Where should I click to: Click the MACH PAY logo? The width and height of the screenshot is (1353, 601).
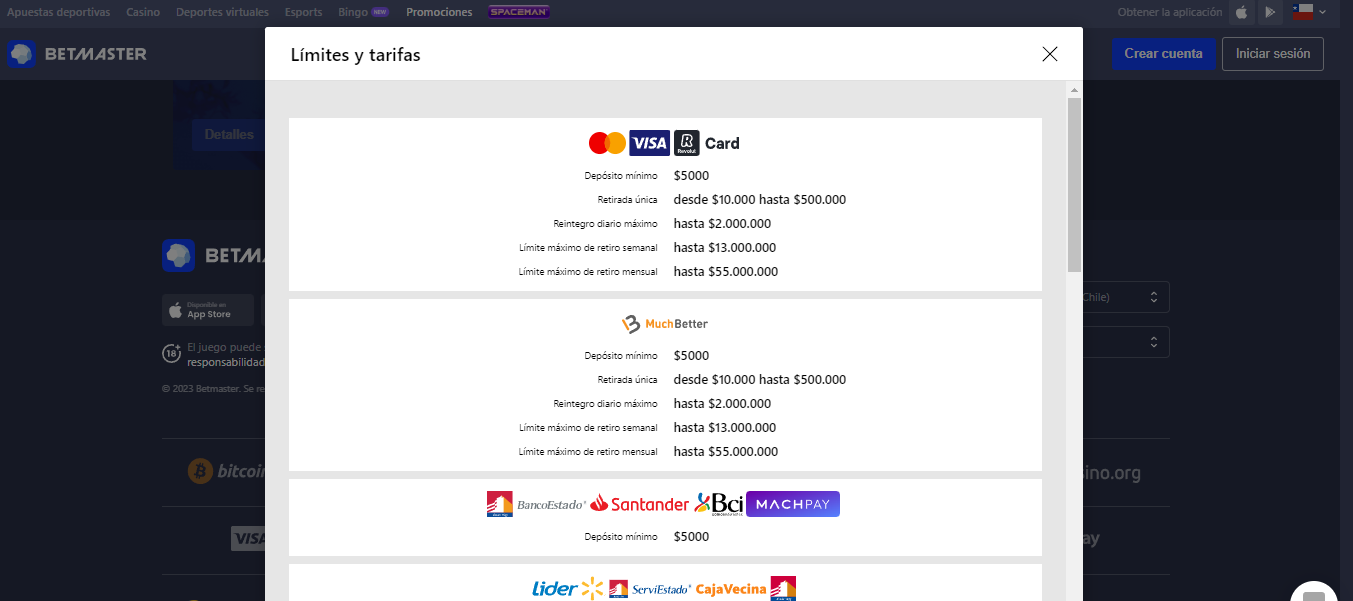(x=793, y=504)
